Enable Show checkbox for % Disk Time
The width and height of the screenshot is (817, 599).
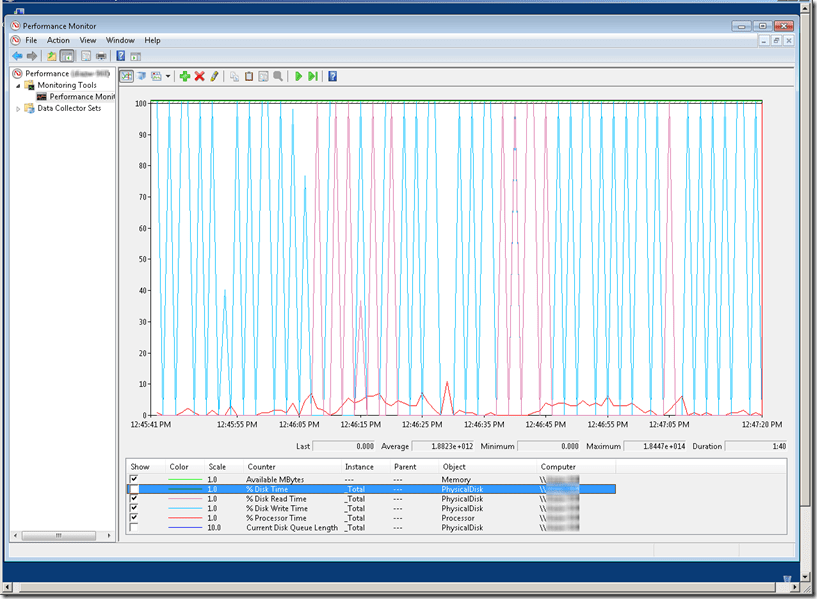[x=135, y=489]
